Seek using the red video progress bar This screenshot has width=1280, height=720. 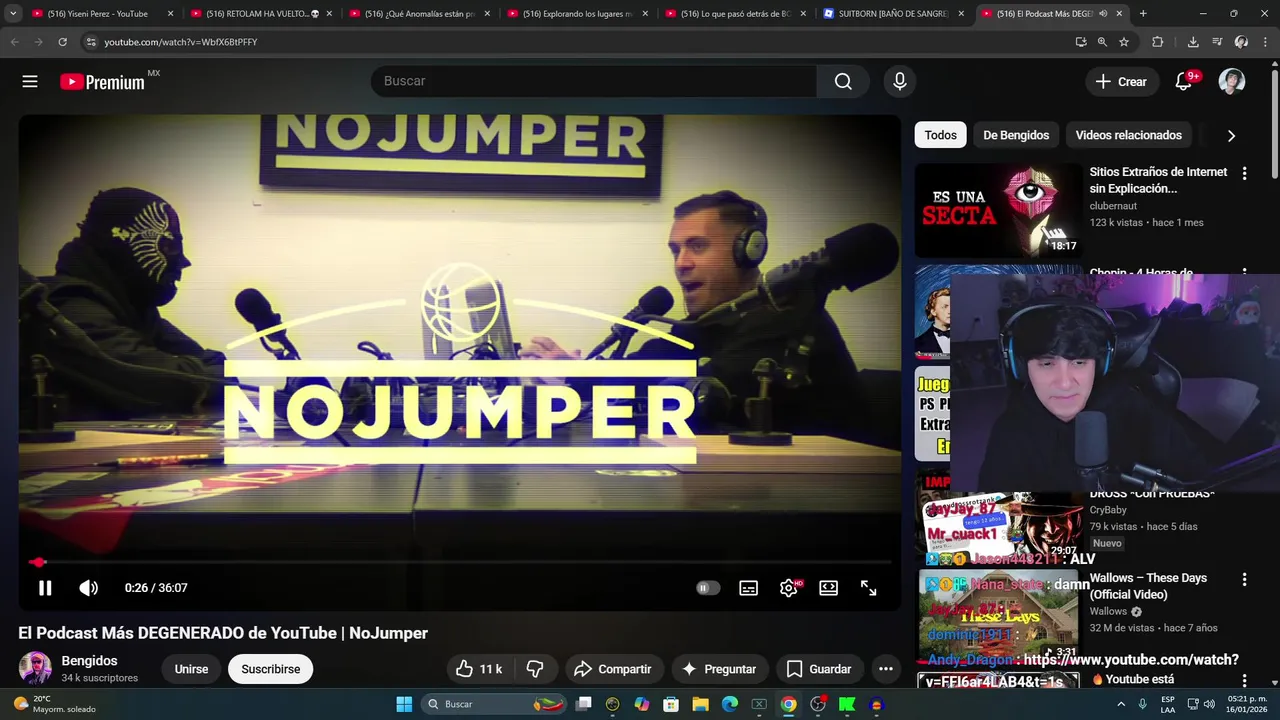459,562
